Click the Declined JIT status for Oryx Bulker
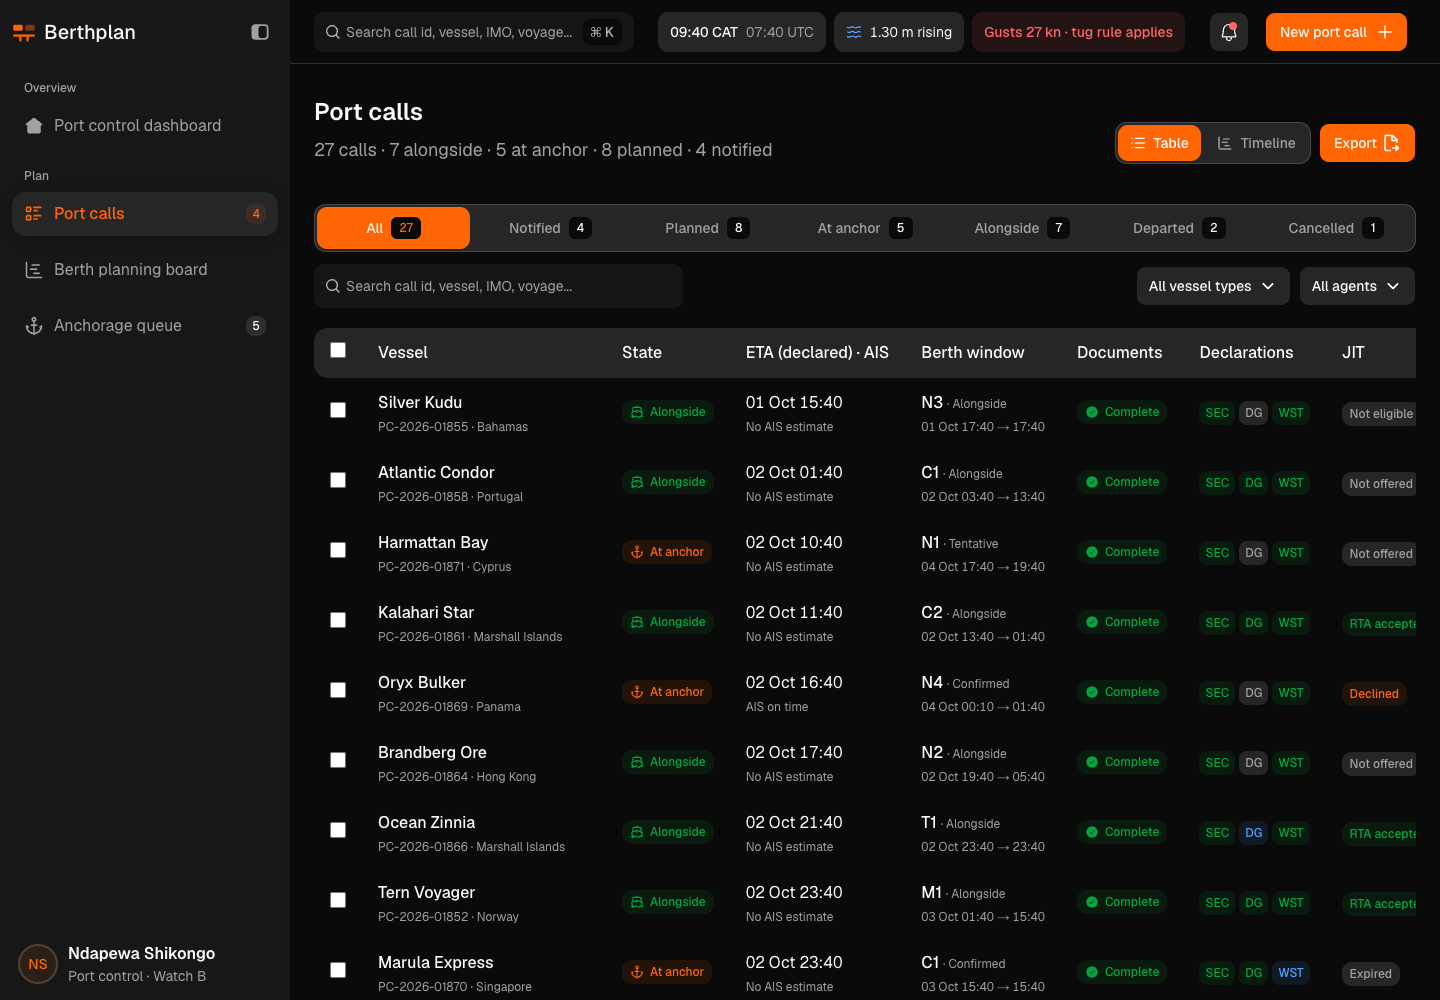Viewport: 1440px width, 1000px height. coord(1374,694)
